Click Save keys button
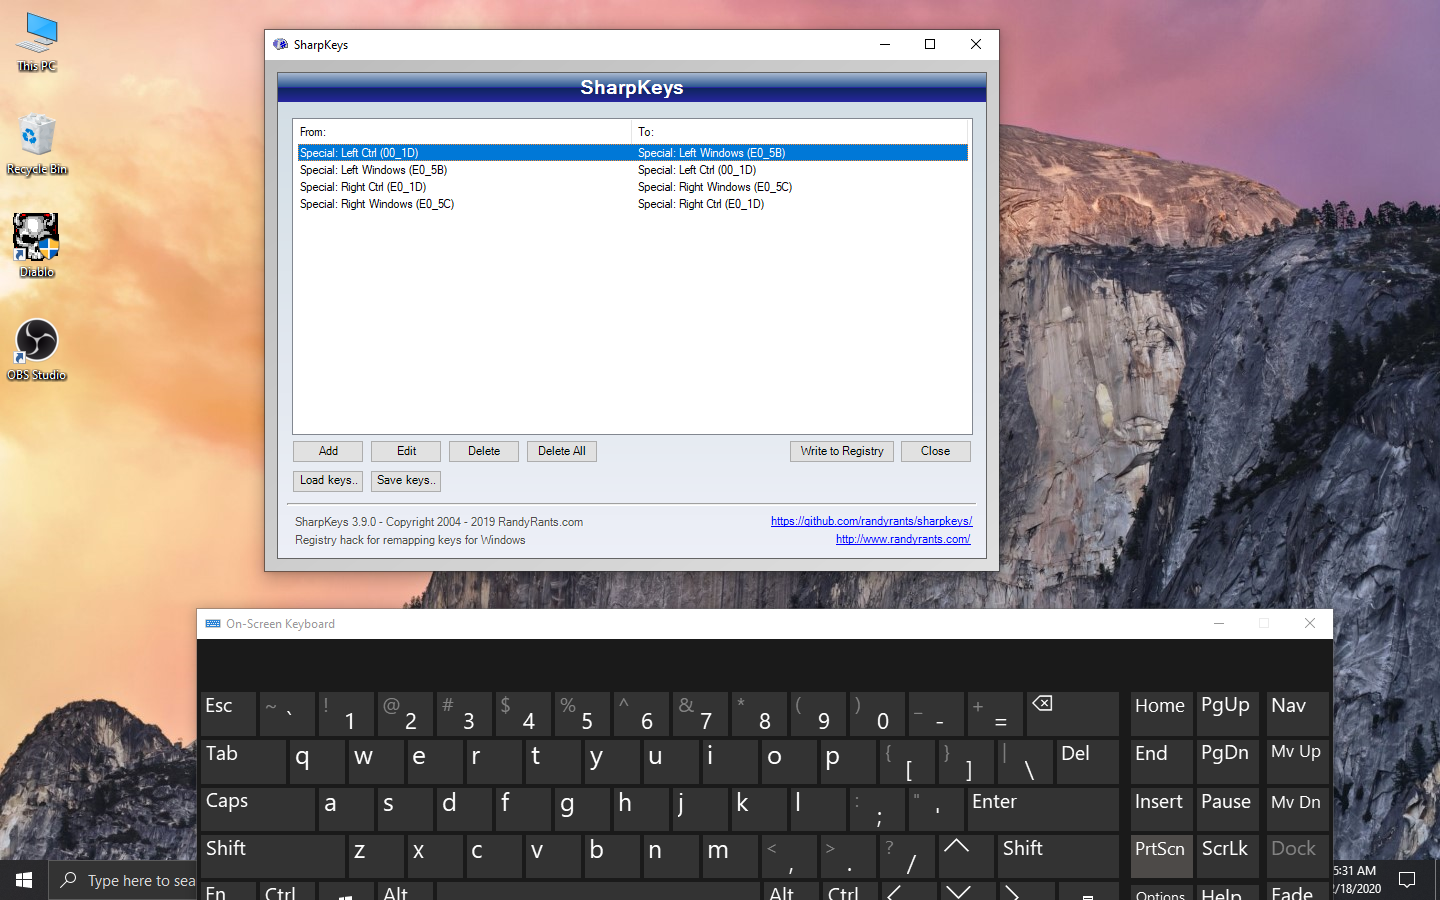Image resolution: width=1440 pixels, height=900 pixels. (x=406, y=480)
